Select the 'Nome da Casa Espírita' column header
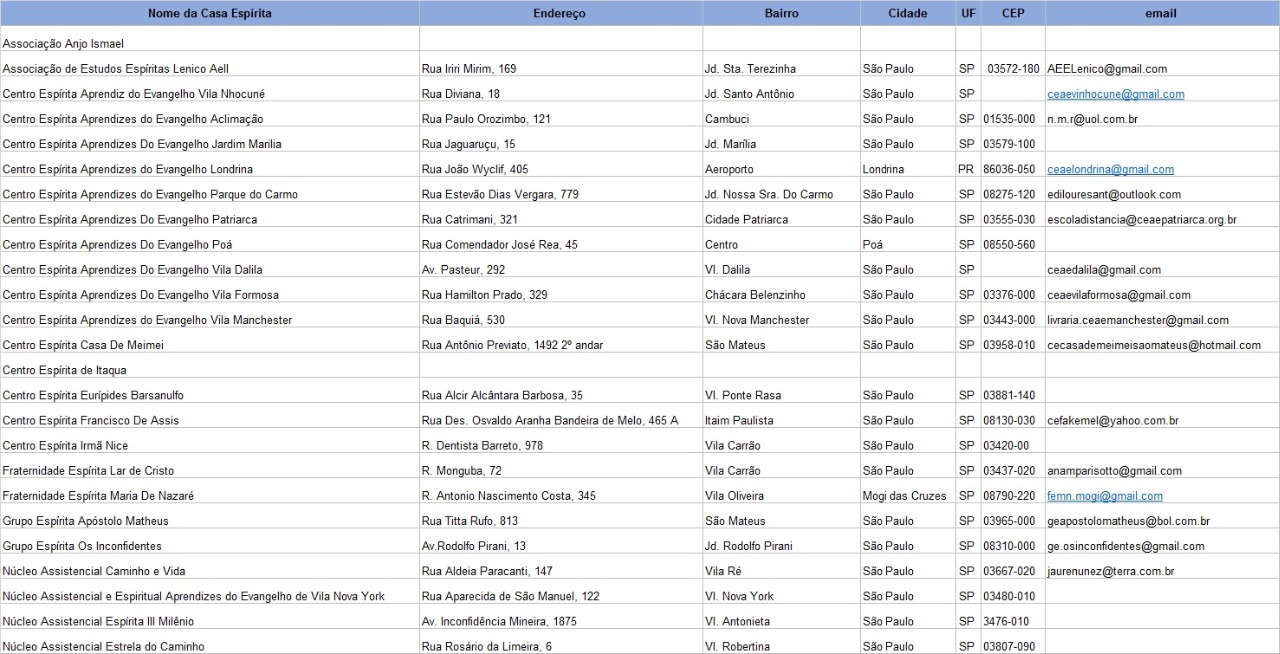Image resolution: width=1280 pixels, height=654 pixels. (209, 14)
